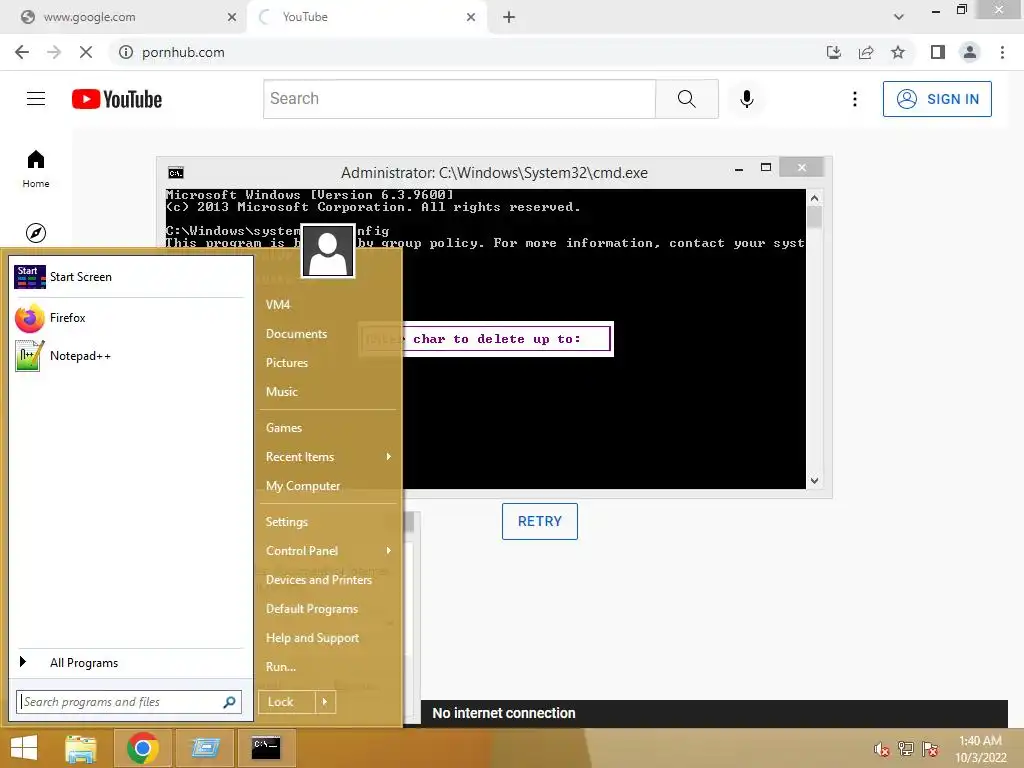The height and width of the screenshot is (768, 1024).
Task: Open My Computer from Start menu
Action: point(303,486)
